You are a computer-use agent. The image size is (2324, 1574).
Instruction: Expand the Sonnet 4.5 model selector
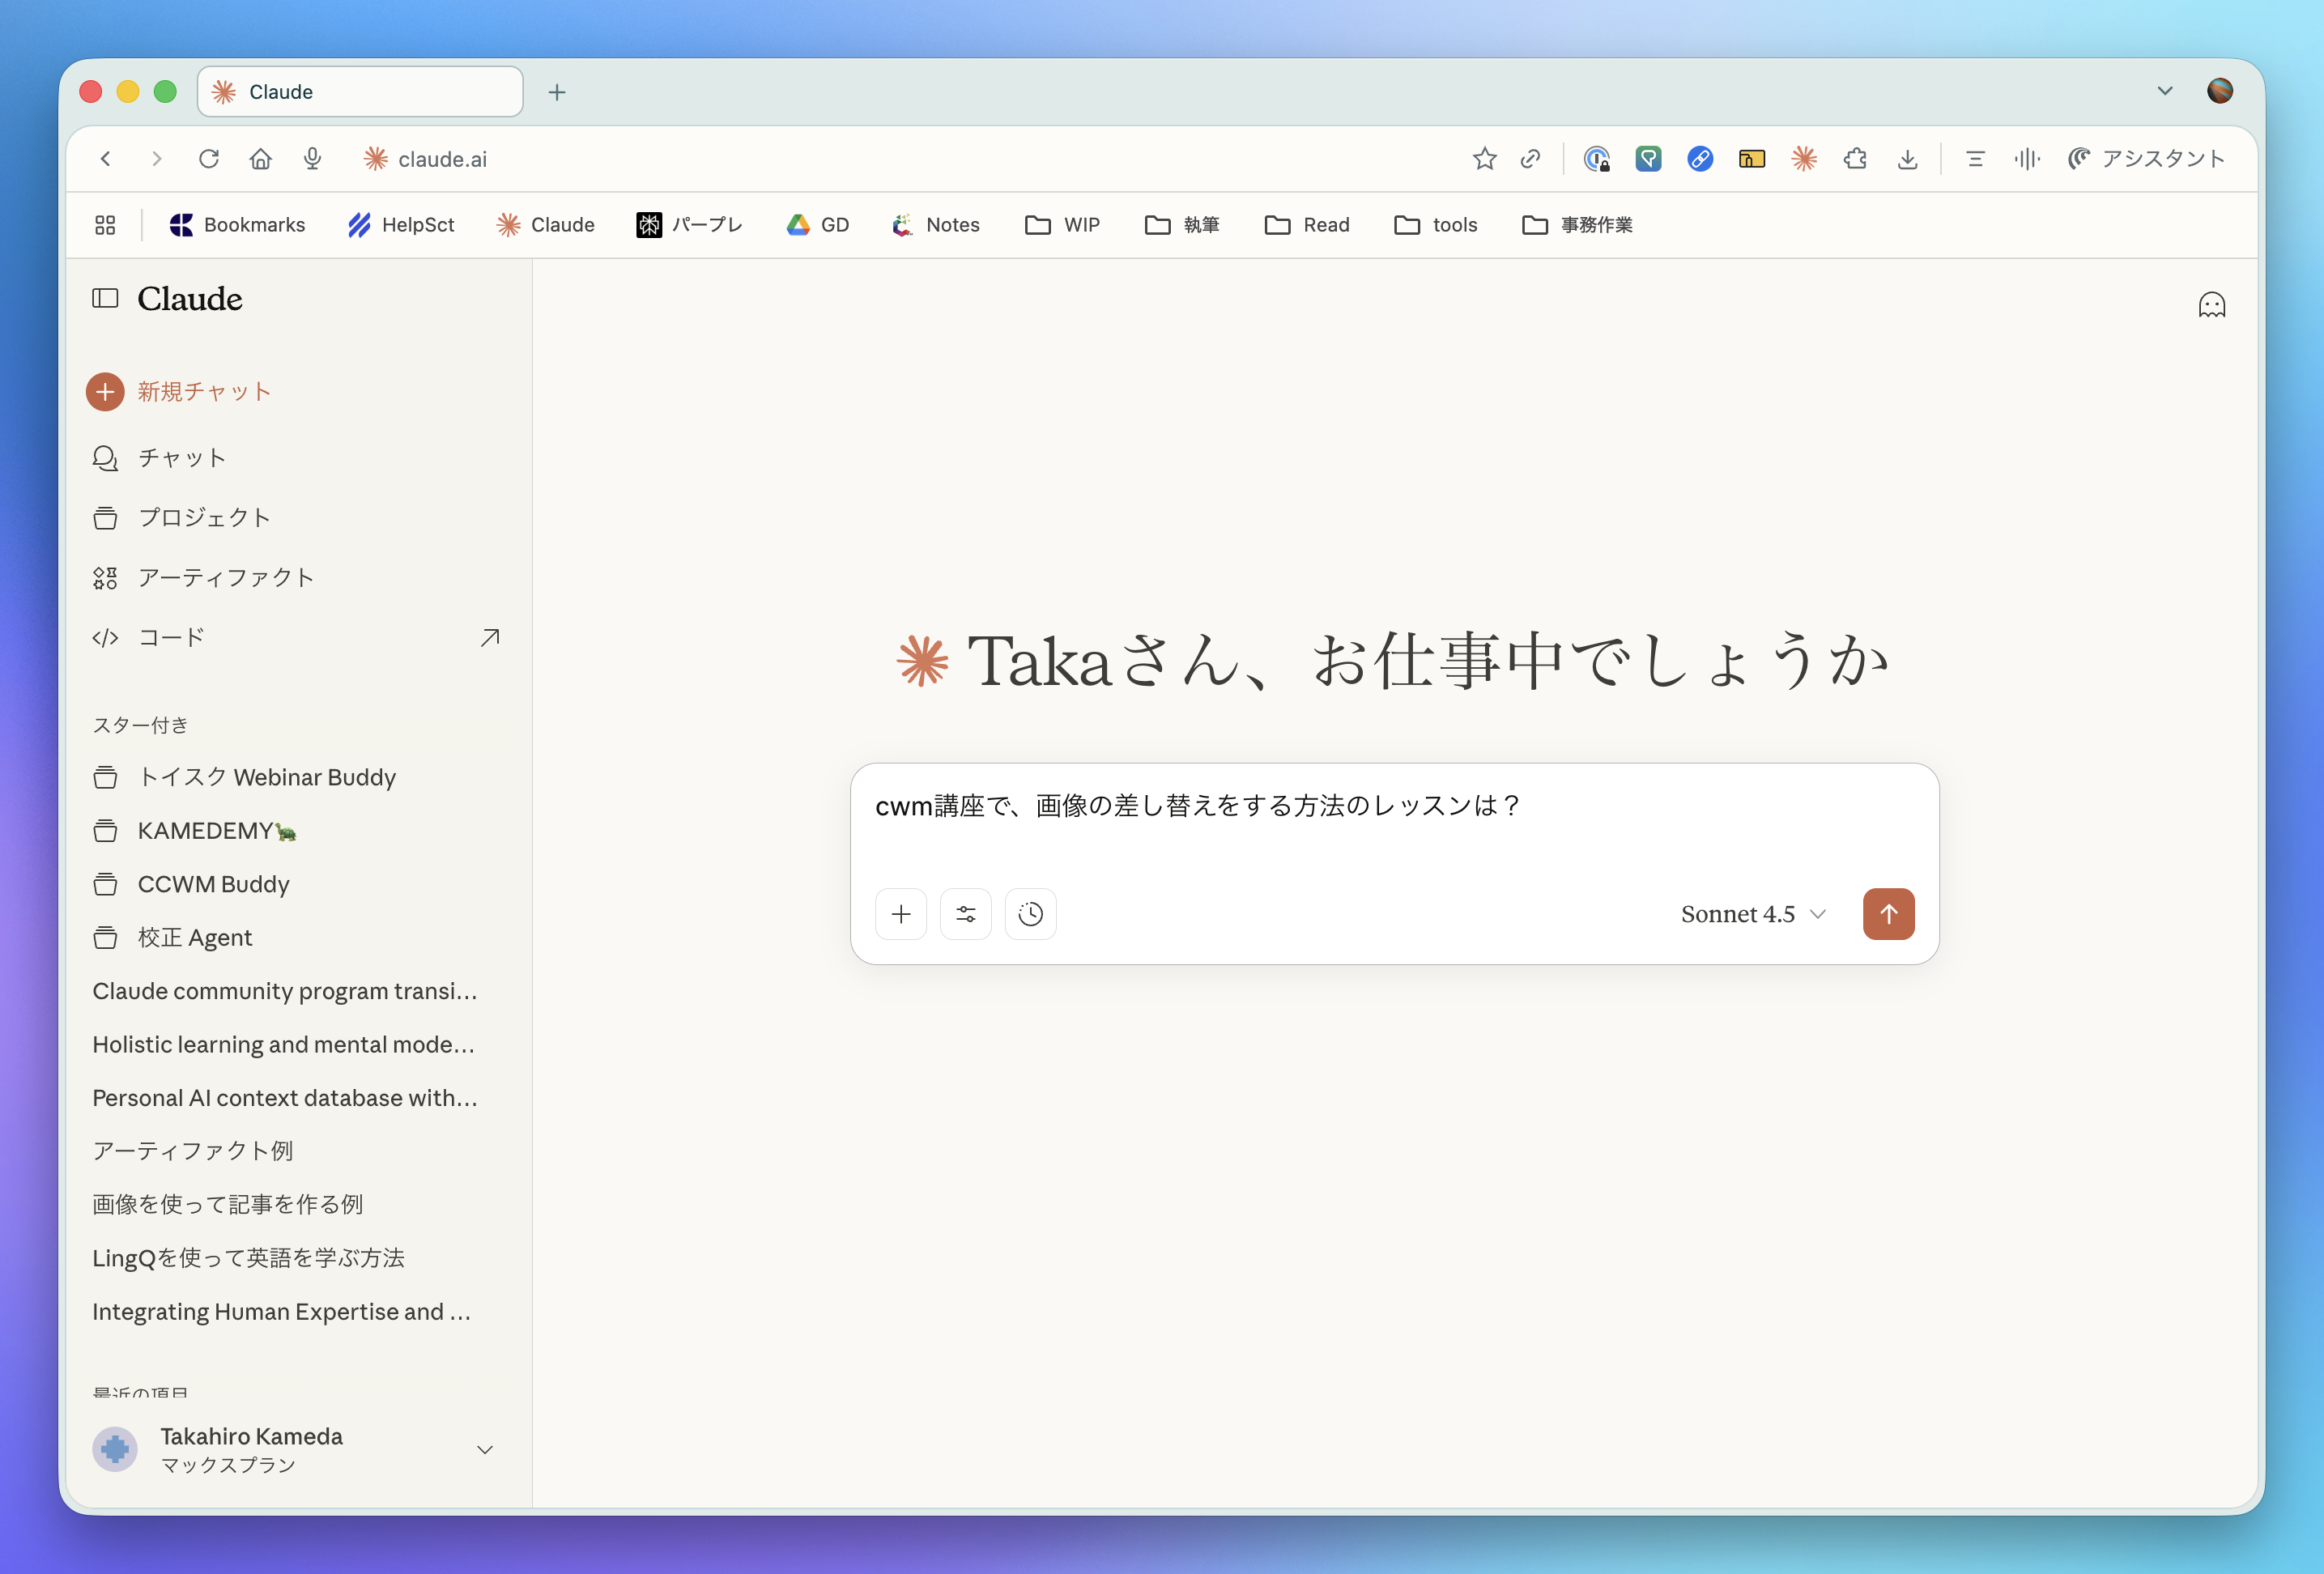pyautogui.click(x=1753, y=914)
